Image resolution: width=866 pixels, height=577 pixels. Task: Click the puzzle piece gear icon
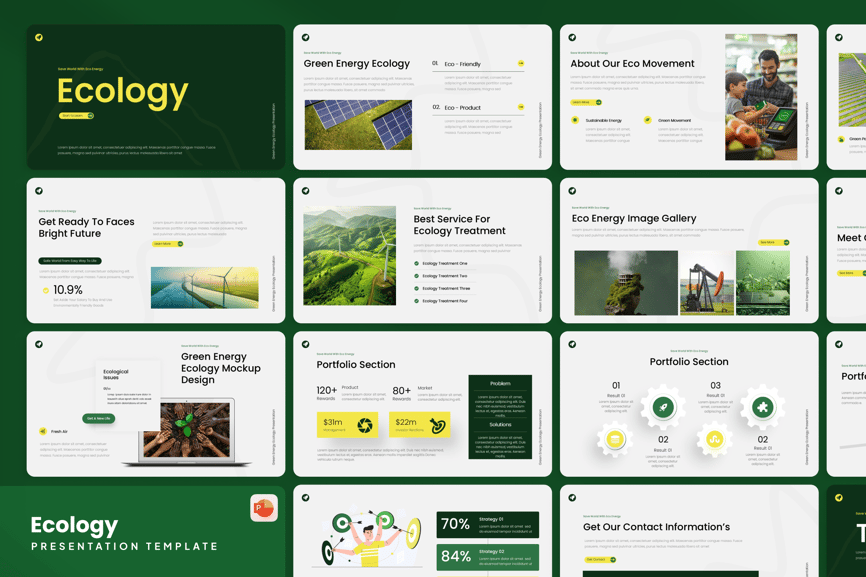(x=762, y=407)
